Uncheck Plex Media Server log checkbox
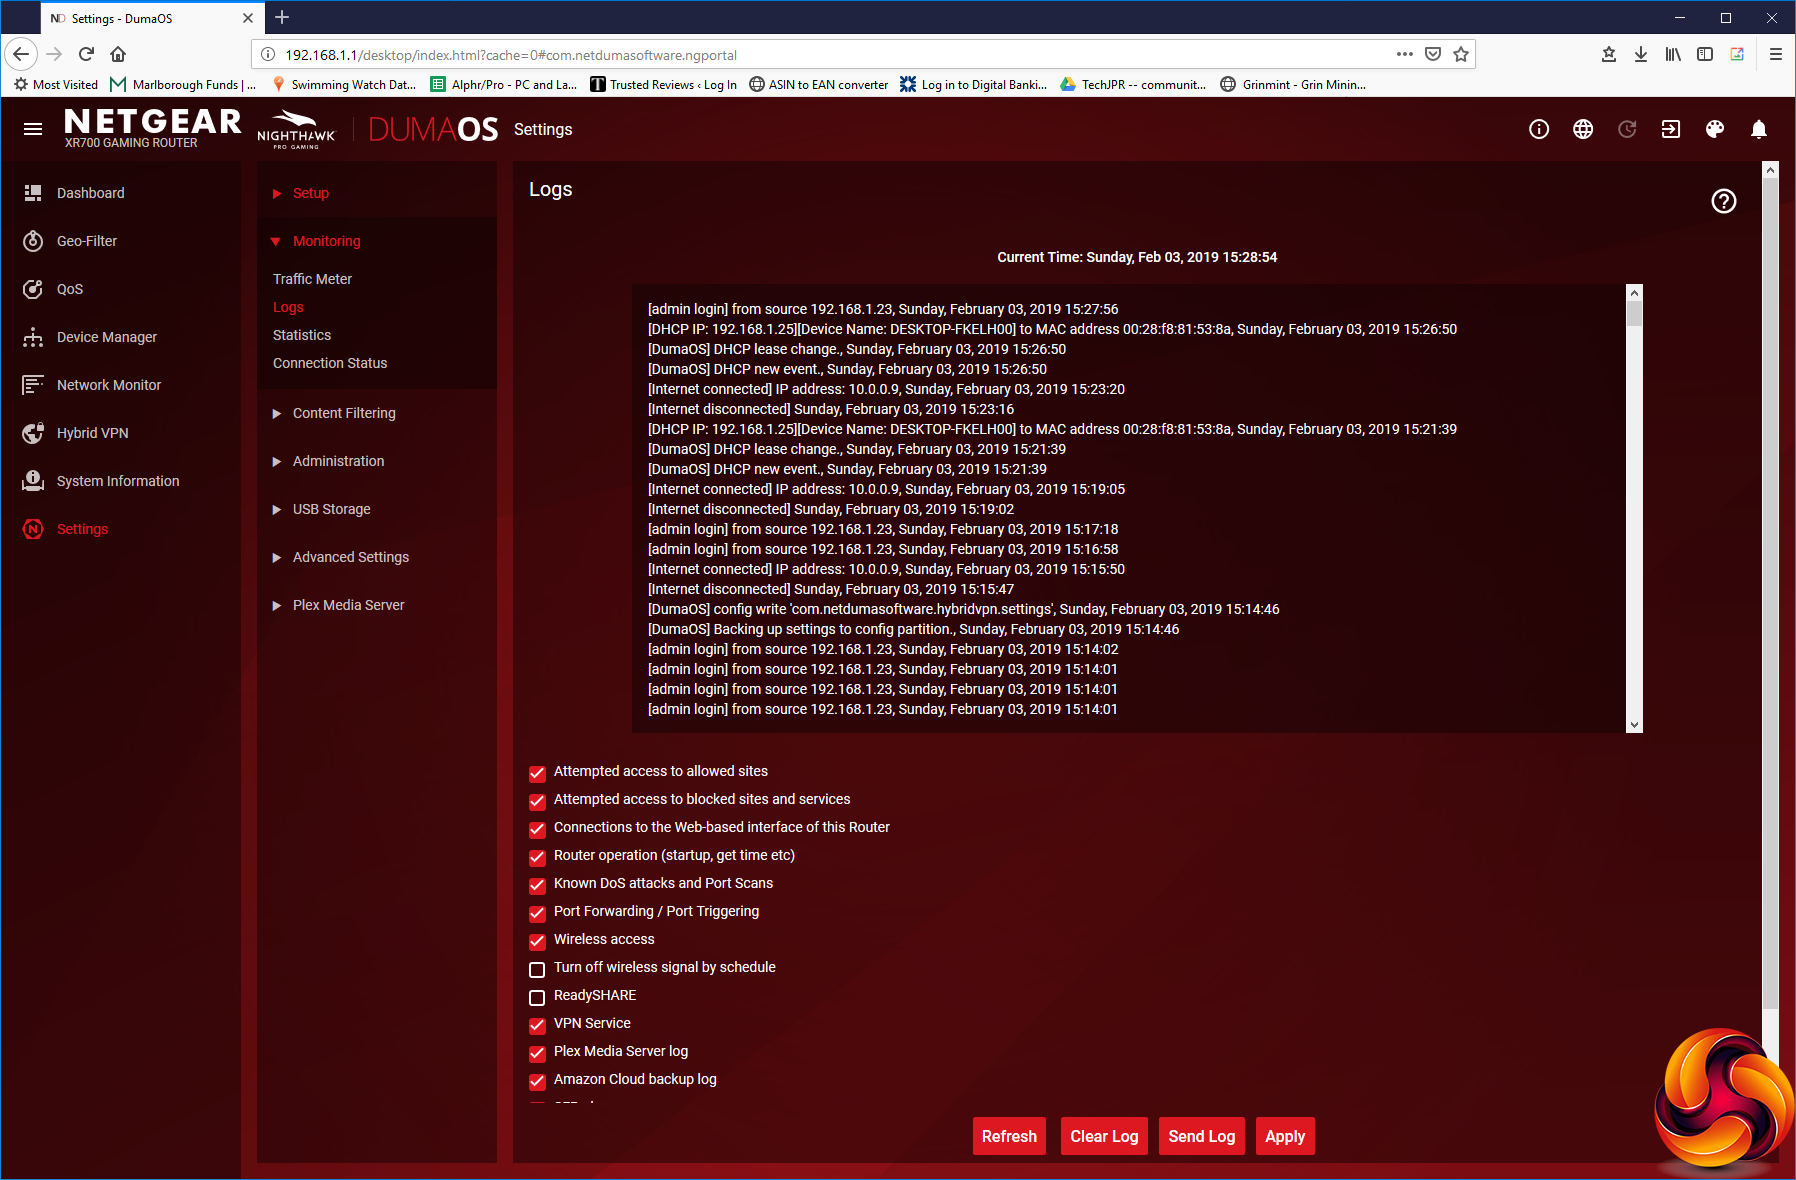 537,1053
